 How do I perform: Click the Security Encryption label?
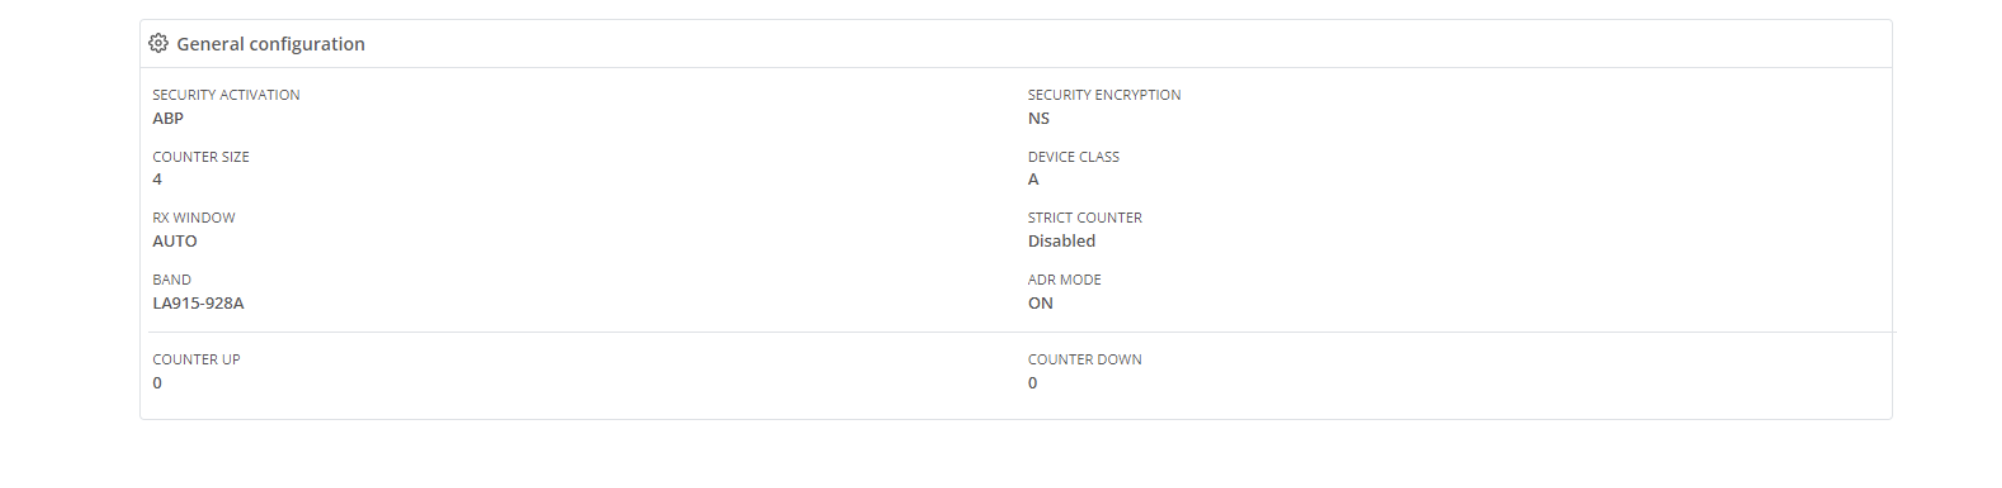pos(1104,95)
